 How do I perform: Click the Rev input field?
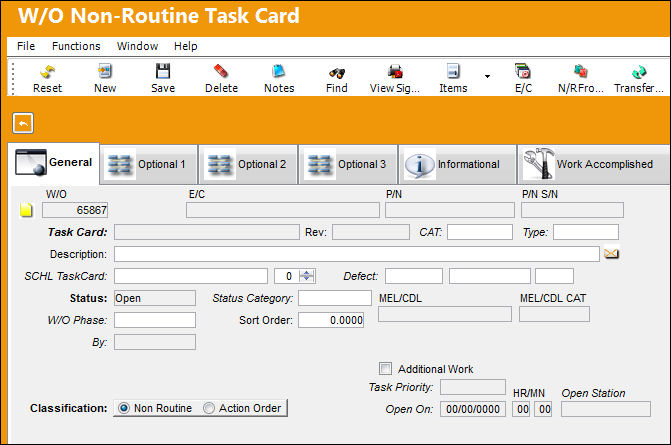point(371,232)
